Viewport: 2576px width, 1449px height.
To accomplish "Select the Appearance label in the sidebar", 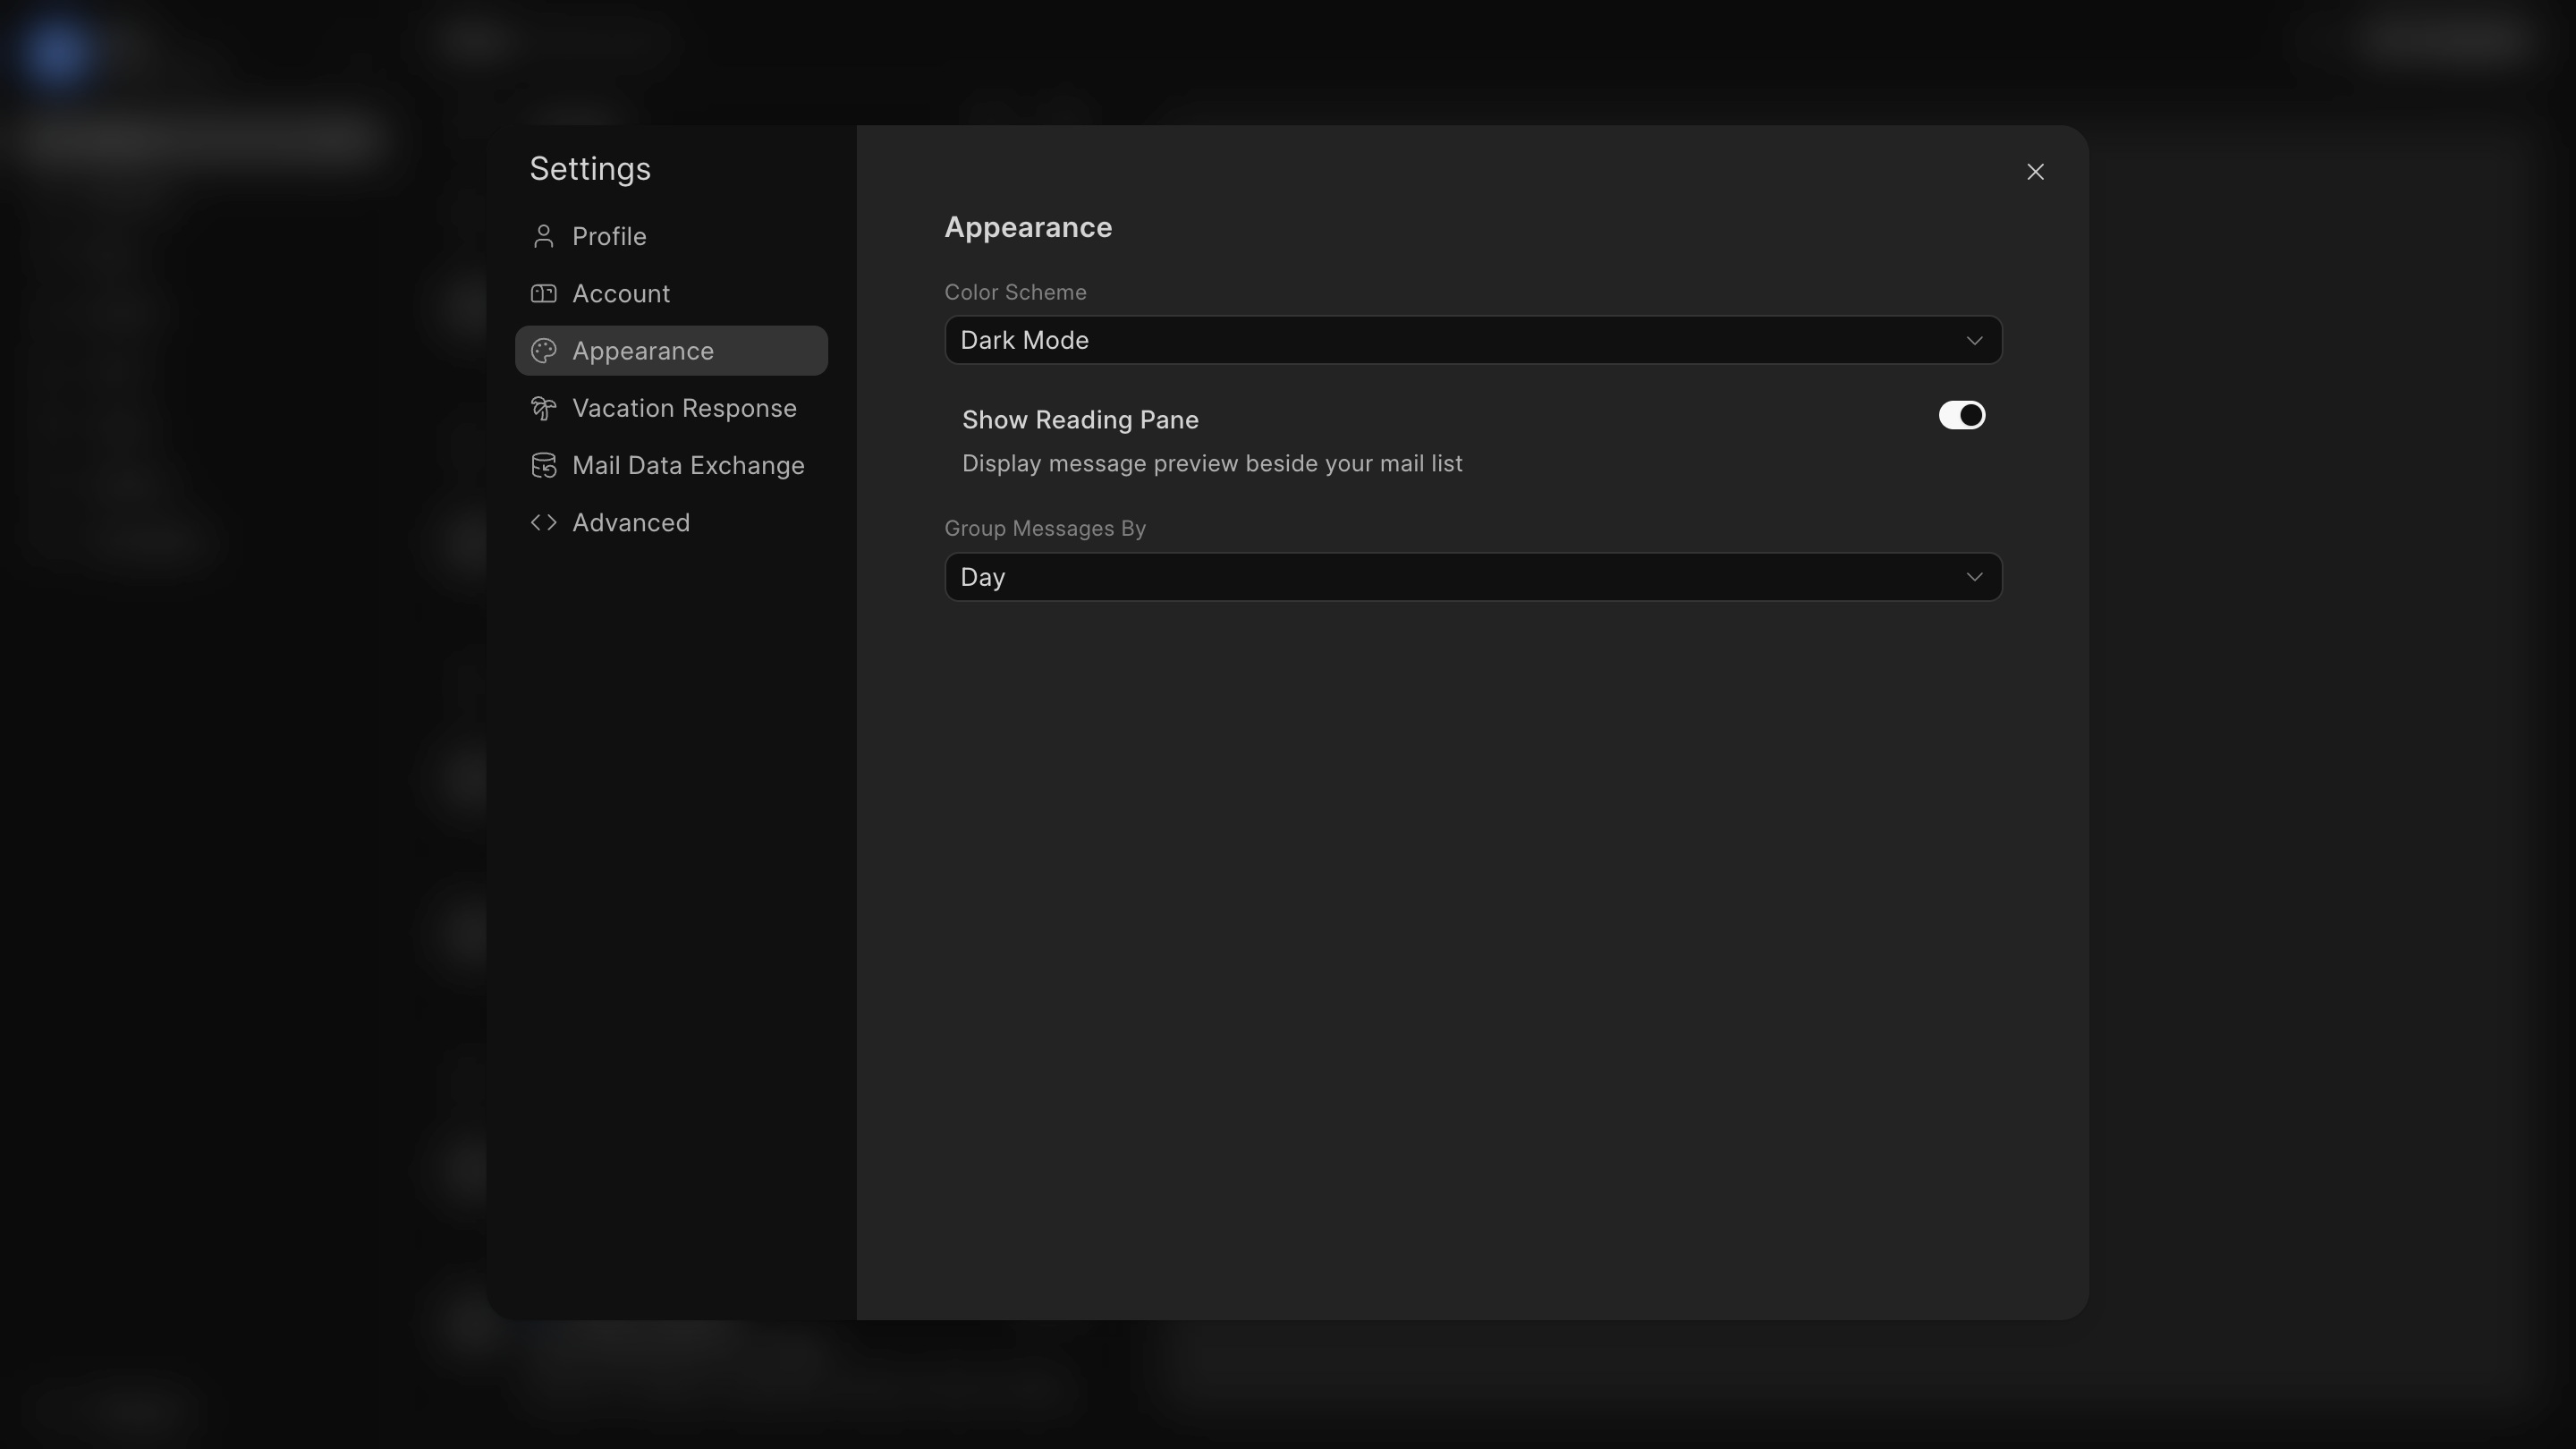I will pos(643,351).
